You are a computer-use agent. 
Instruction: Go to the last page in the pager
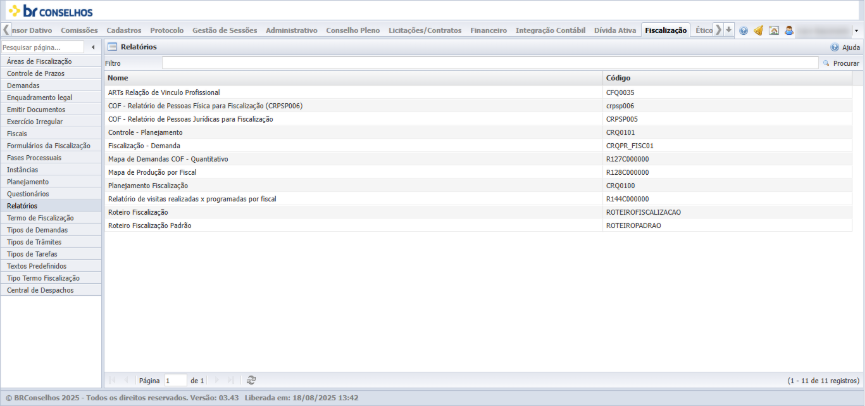click(231, 380)
